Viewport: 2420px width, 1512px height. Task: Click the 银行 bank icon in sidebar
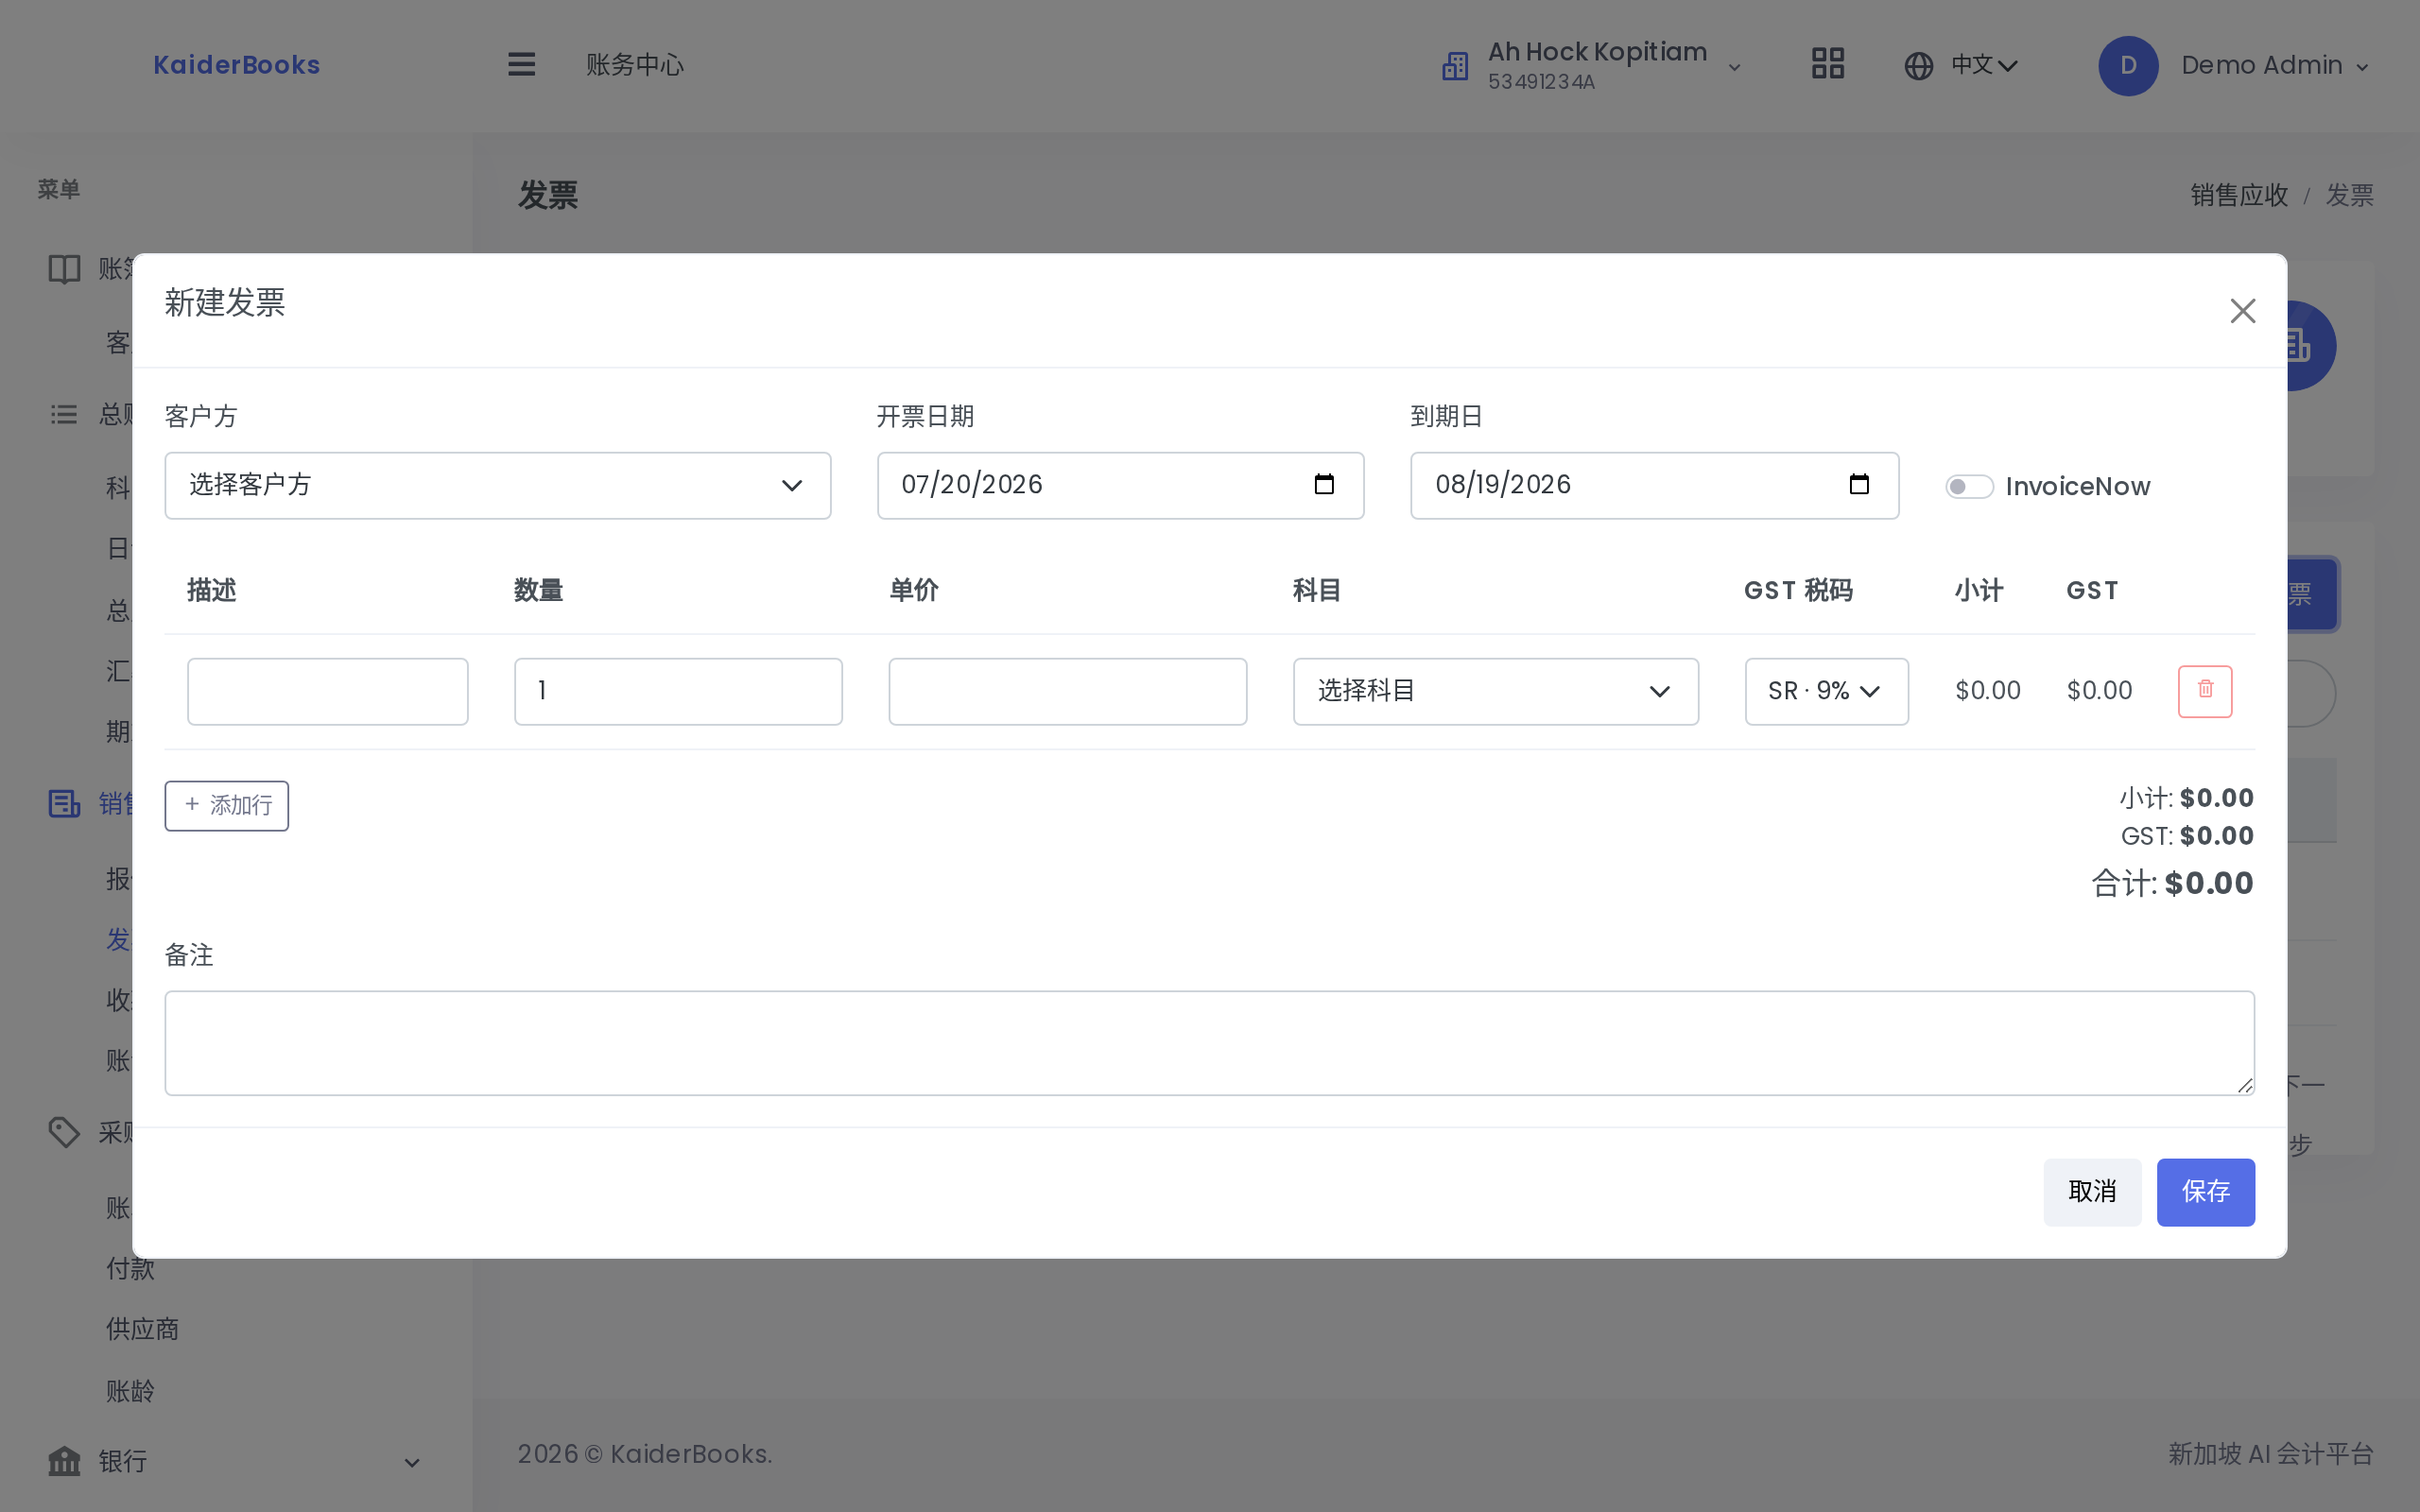click(64, 1461)
